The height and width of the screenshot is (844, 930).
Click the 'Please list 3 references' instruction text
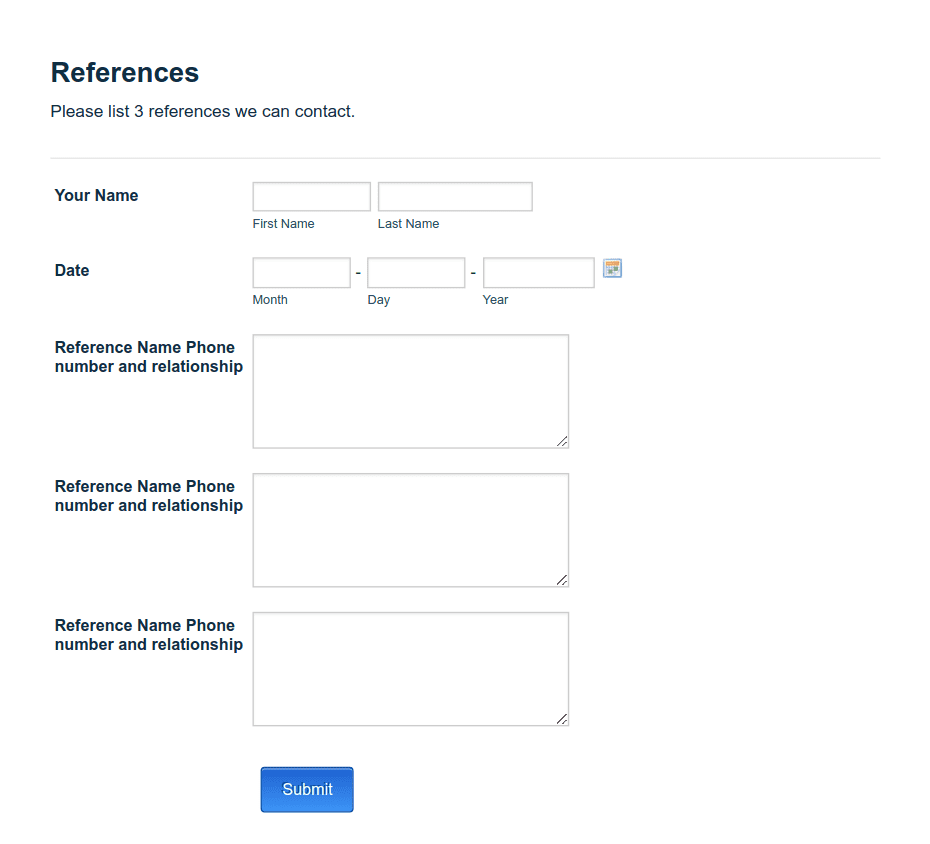click(202, 111)
